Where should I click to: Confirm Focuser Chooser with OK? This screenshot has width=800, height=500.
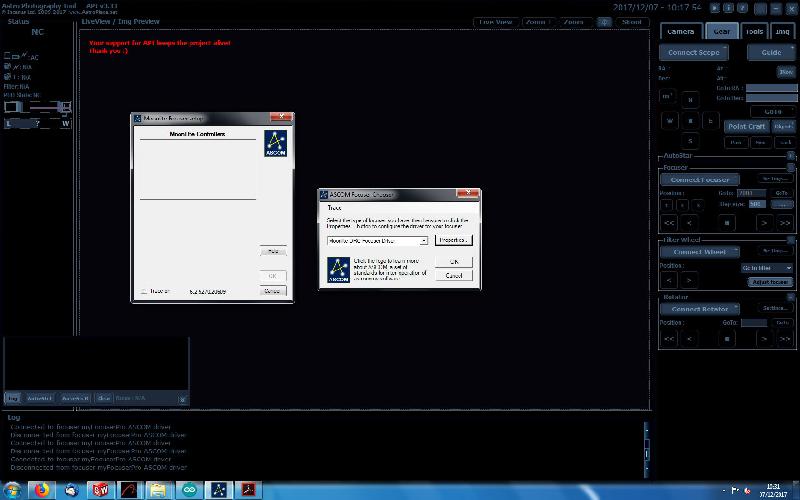tap(454, 261)
